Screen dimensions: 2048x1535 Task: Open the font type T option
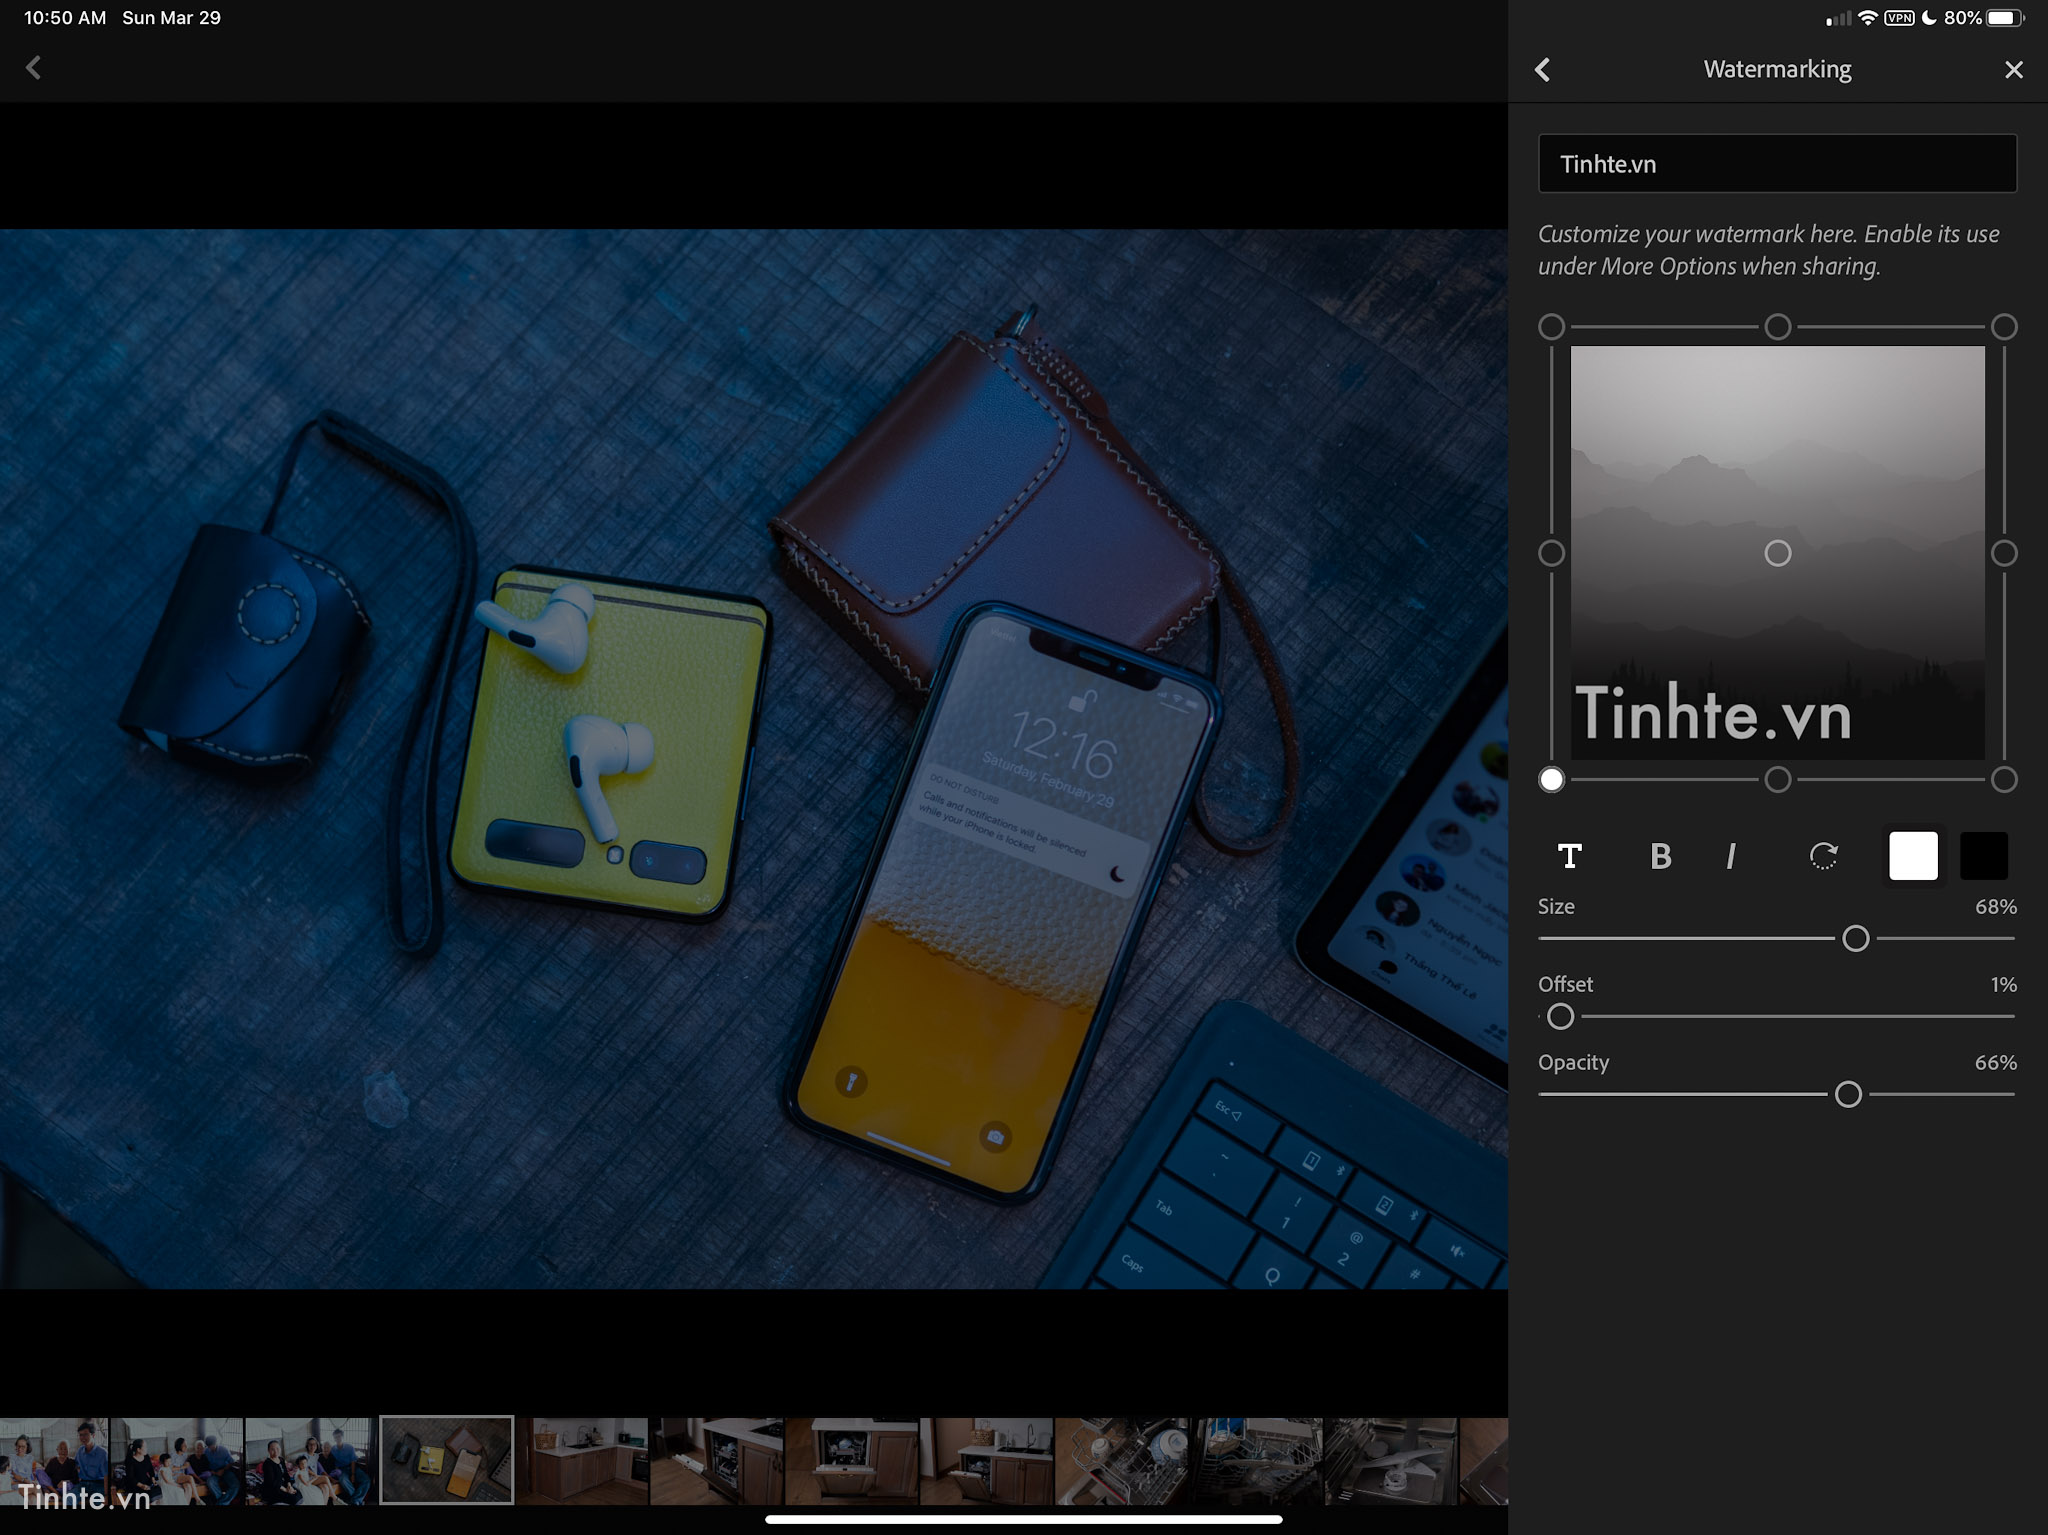1570,856
